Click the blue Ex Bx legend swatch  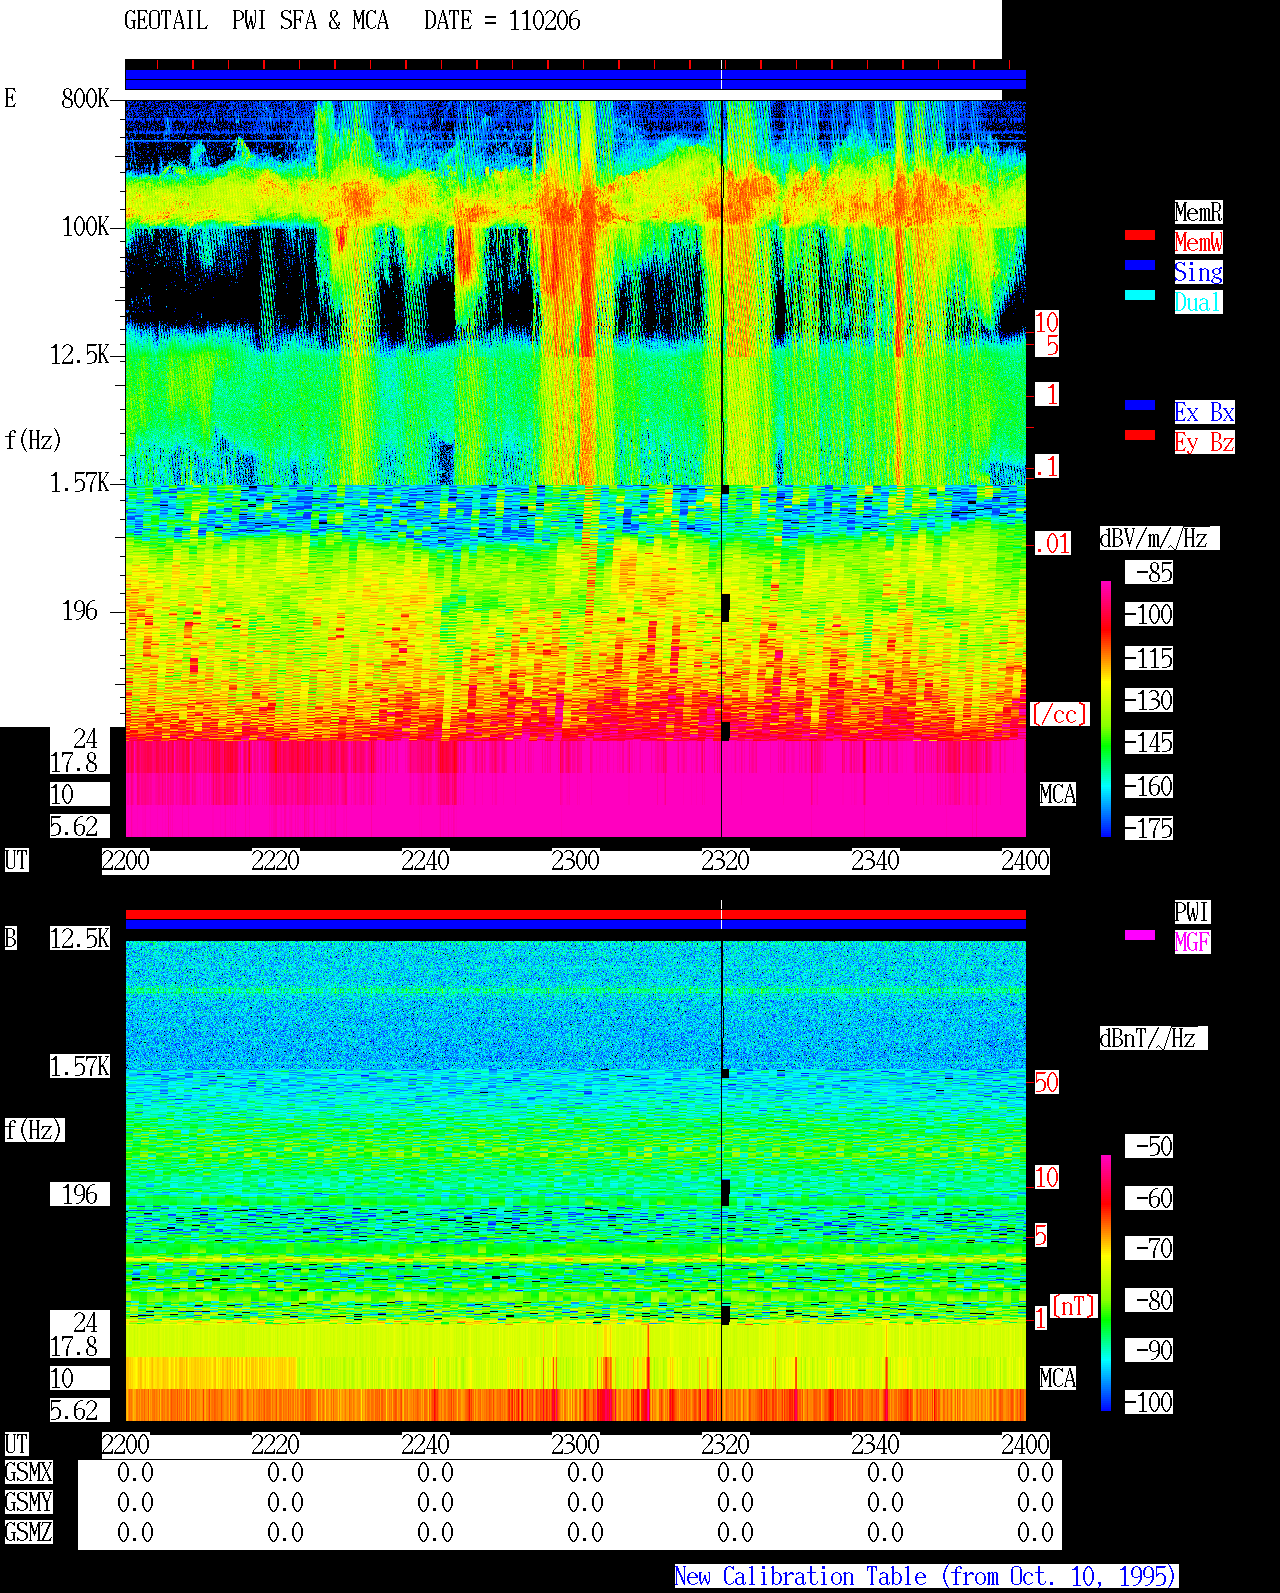[1140, 406]
